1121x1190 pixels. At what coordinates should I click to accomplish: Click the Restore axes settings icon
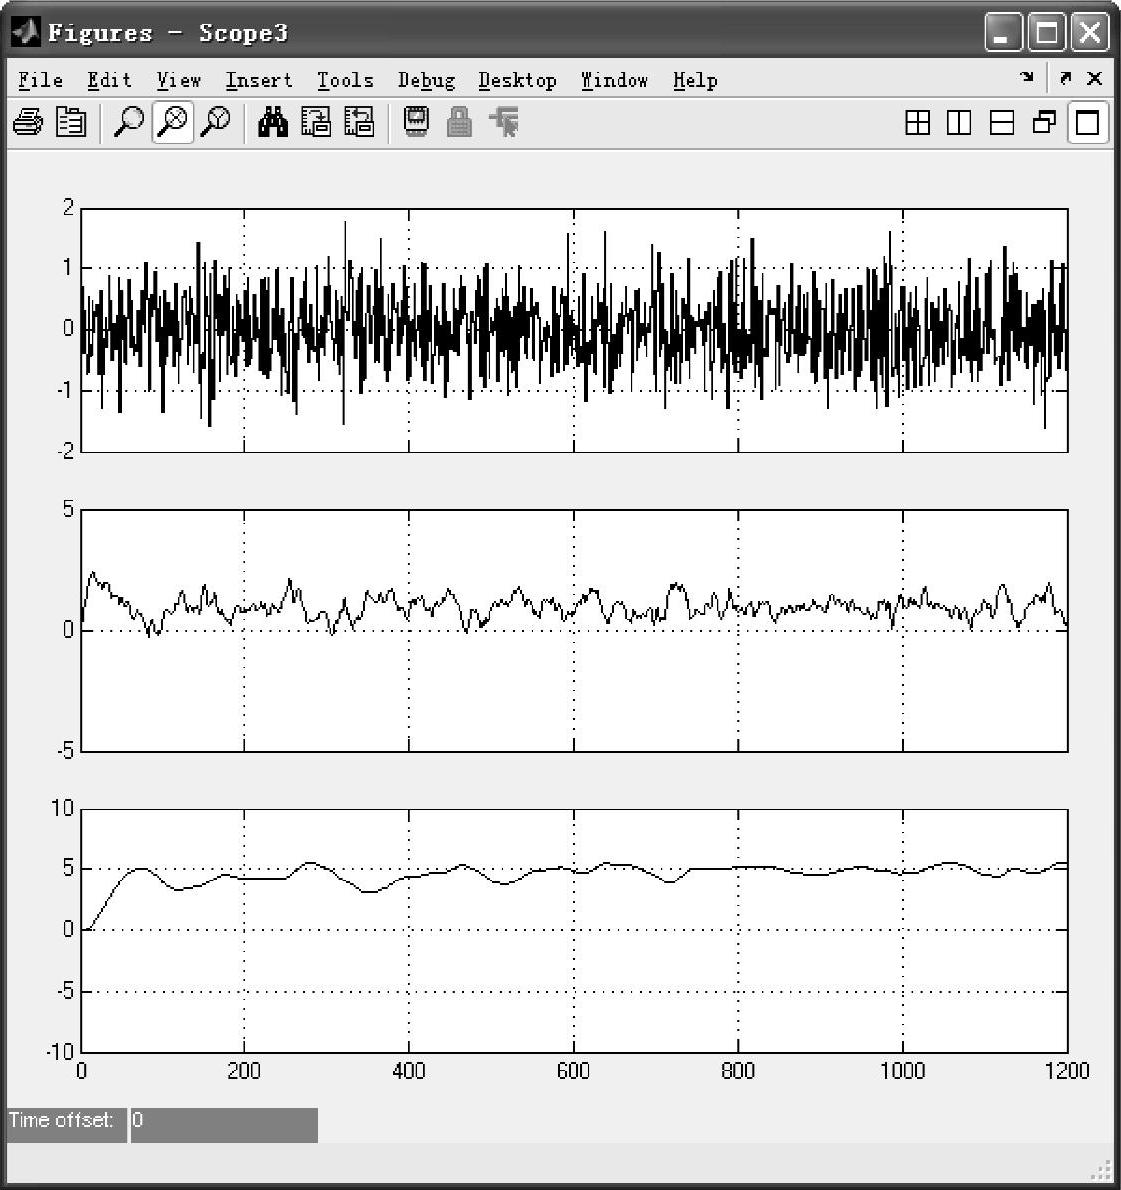[359, 123]
